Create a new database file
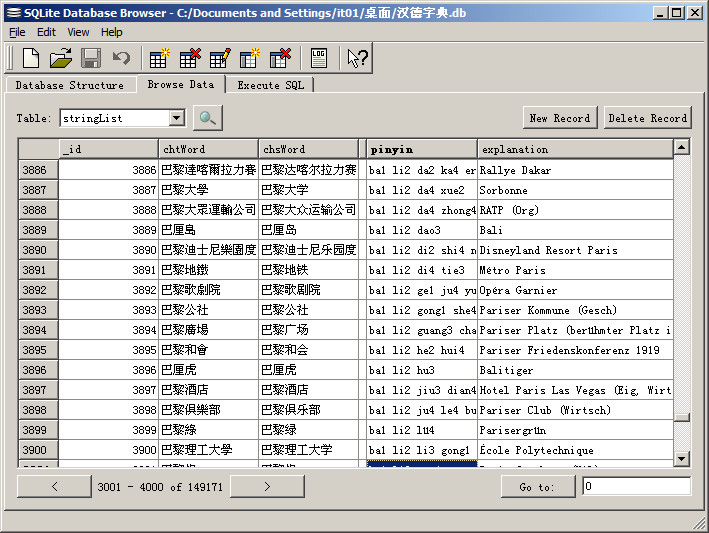 tap(31, 58)
